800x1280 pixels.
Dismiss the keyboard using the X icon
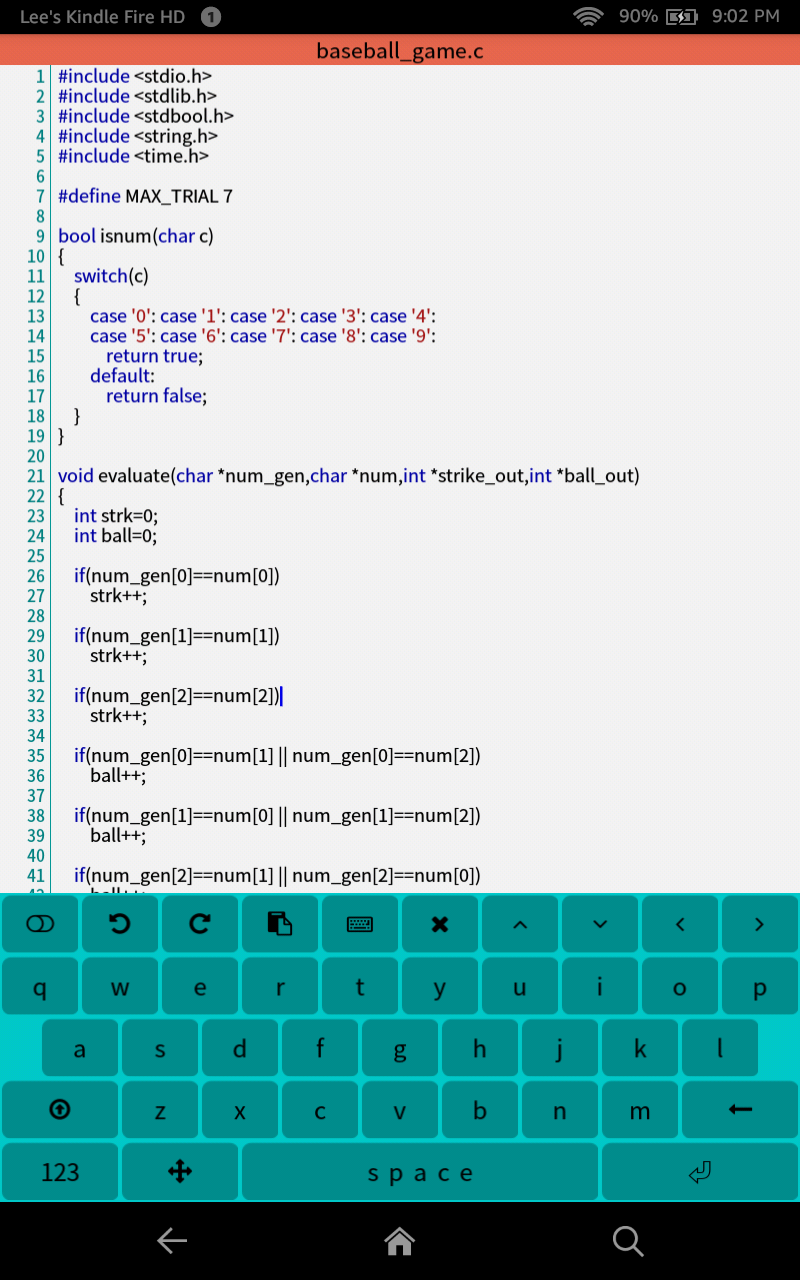pyautogui.click(x=440, y=923)
